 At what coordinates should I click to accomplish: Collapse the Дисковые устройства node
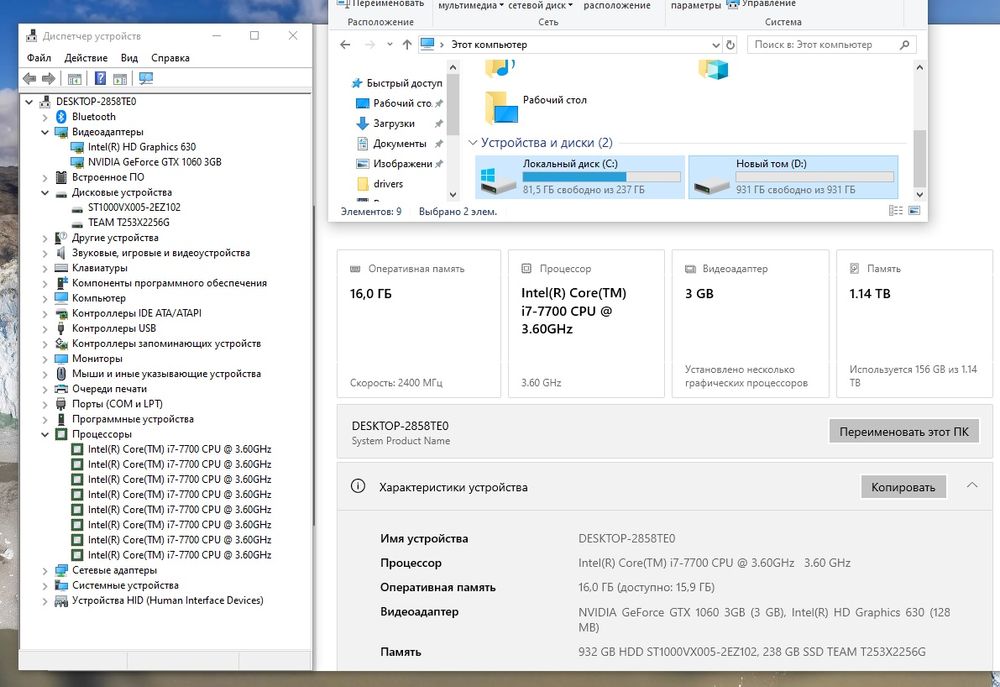(x=45, y=193)
